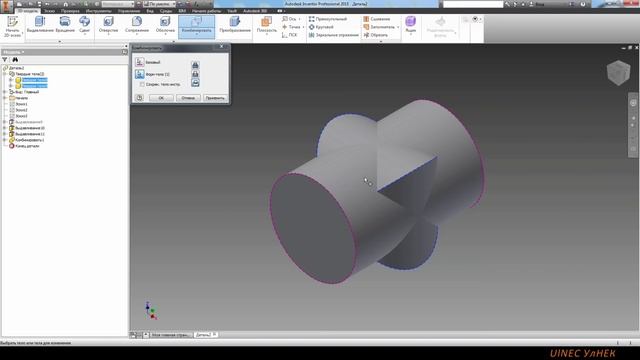Switch to the Вид ribbon tab
640x360 pixels.
pyautogui.click(x=150, y=11)
